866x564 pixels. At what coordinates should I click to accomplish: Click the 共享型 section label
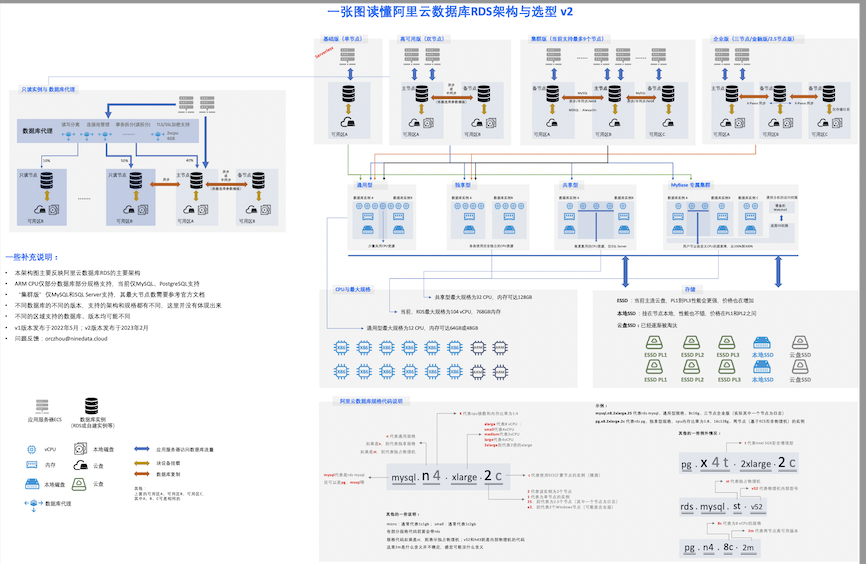[x=570, y=185]
